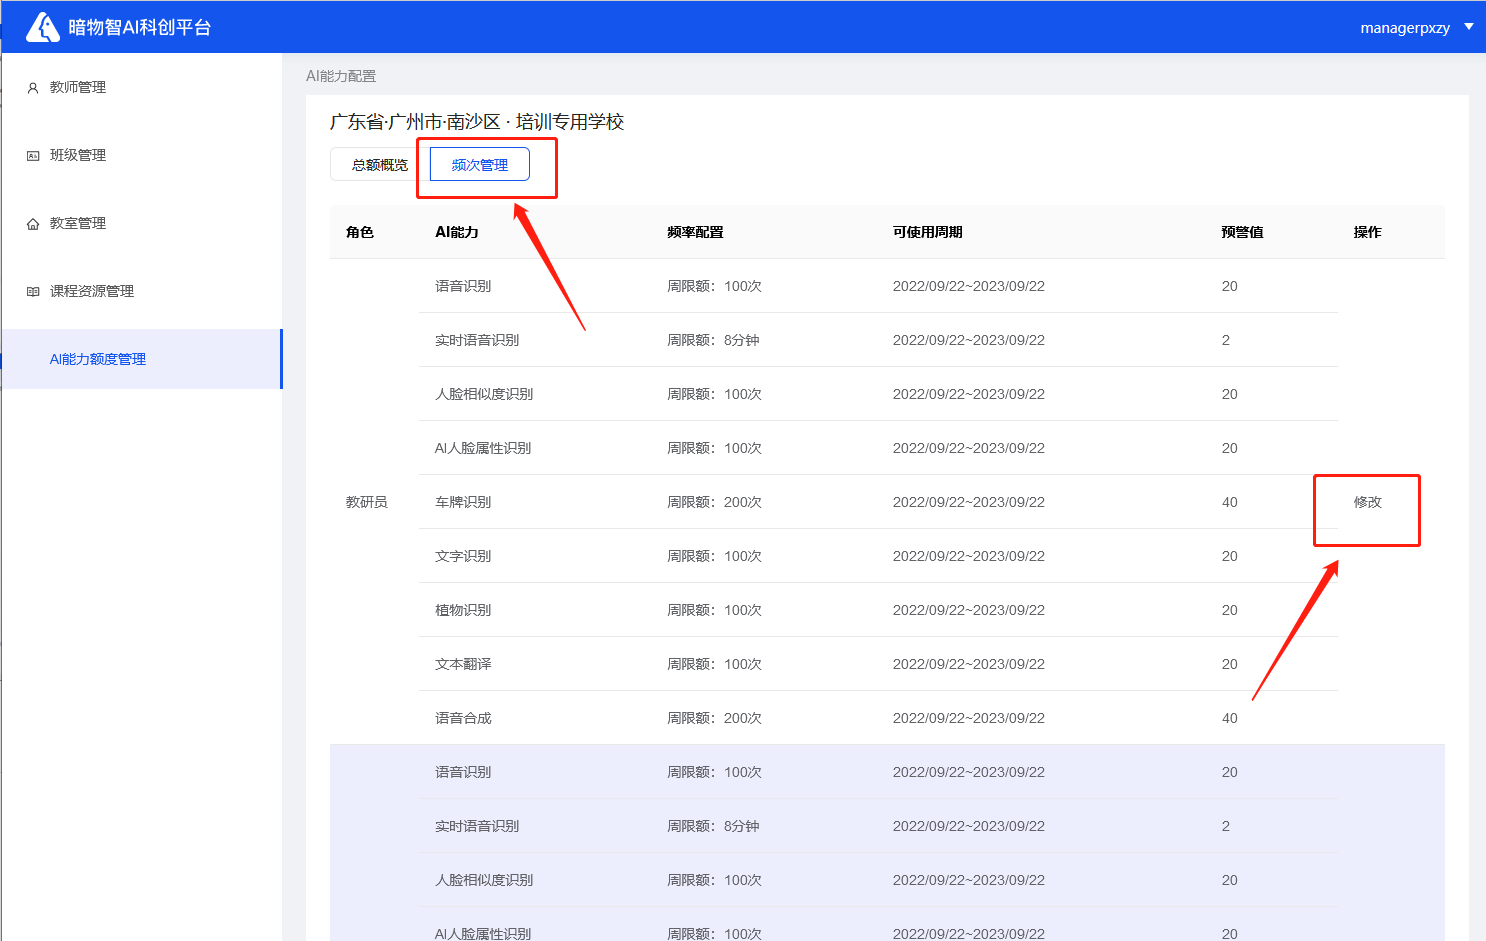Switch to the 总额概览 tab

[380, 165]
